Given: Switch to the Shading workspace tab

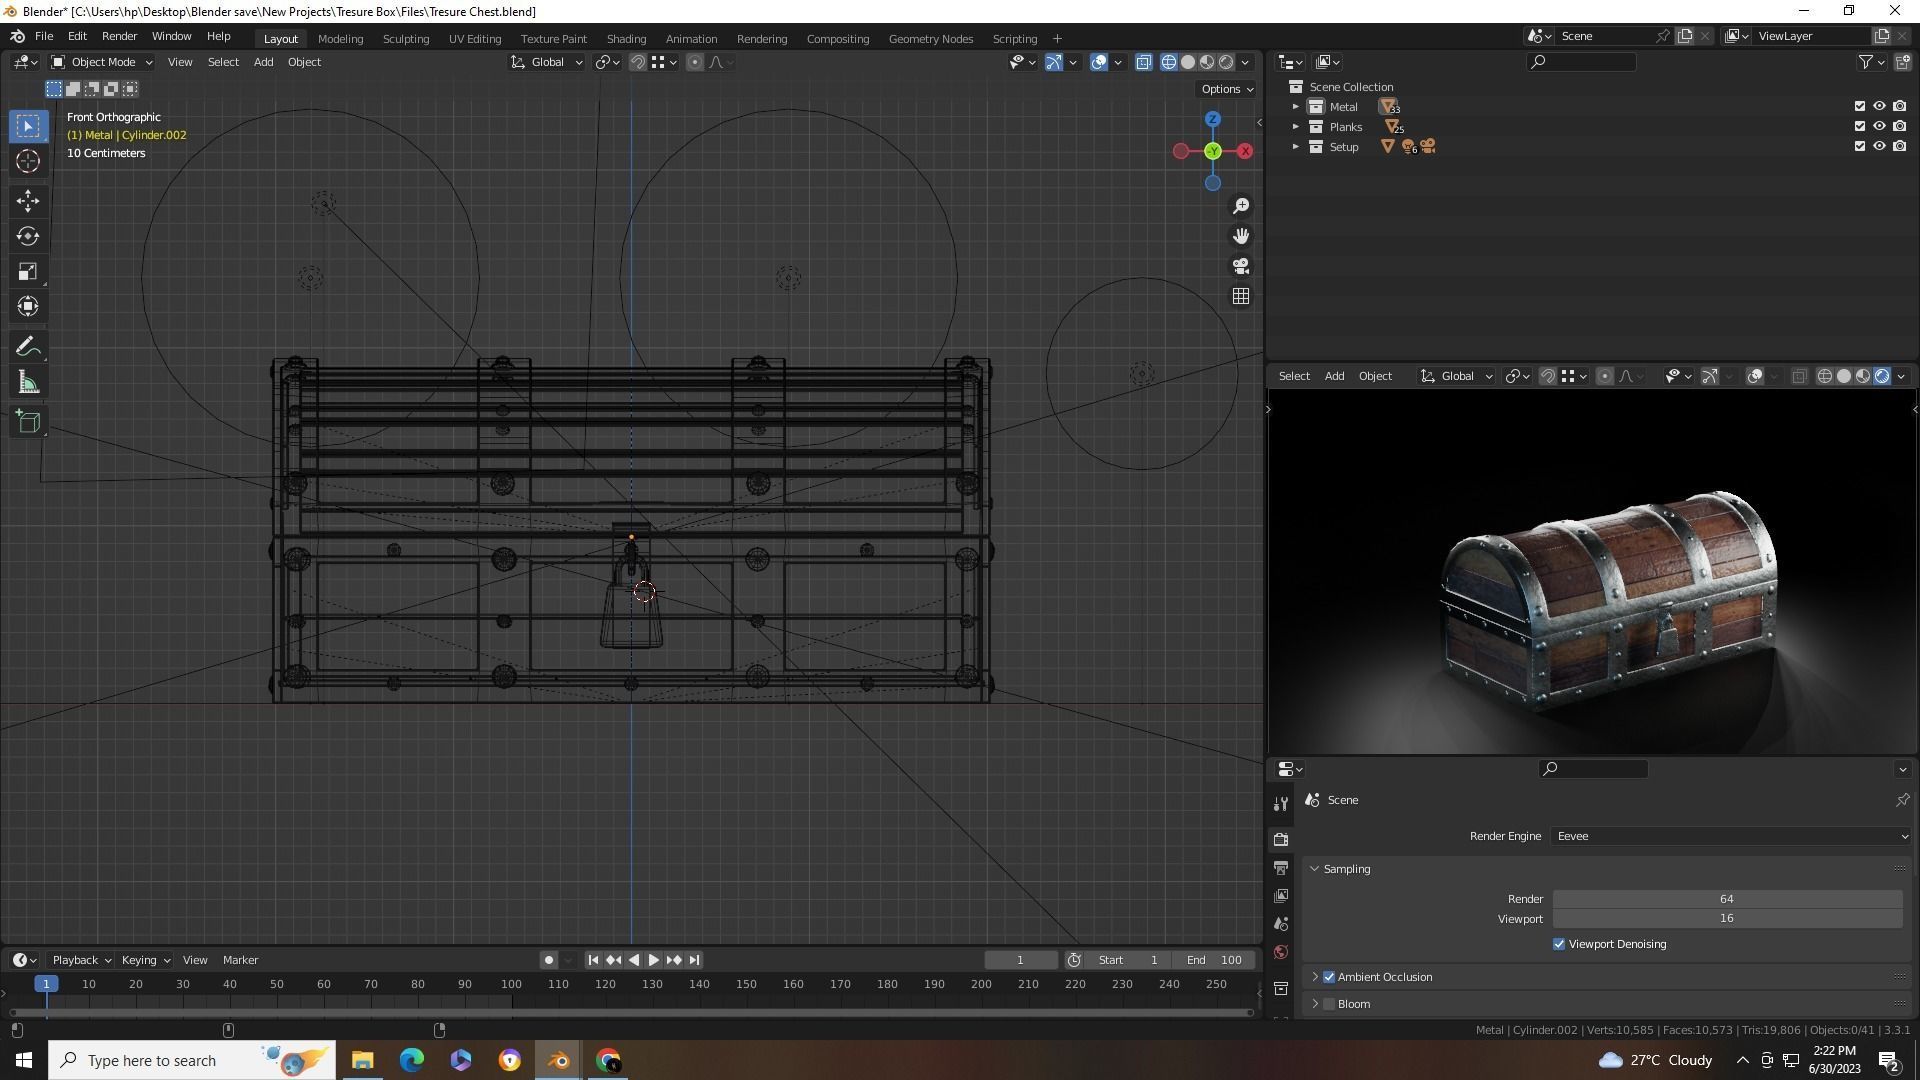Looking at the screenshot, I should click(626, 38).
